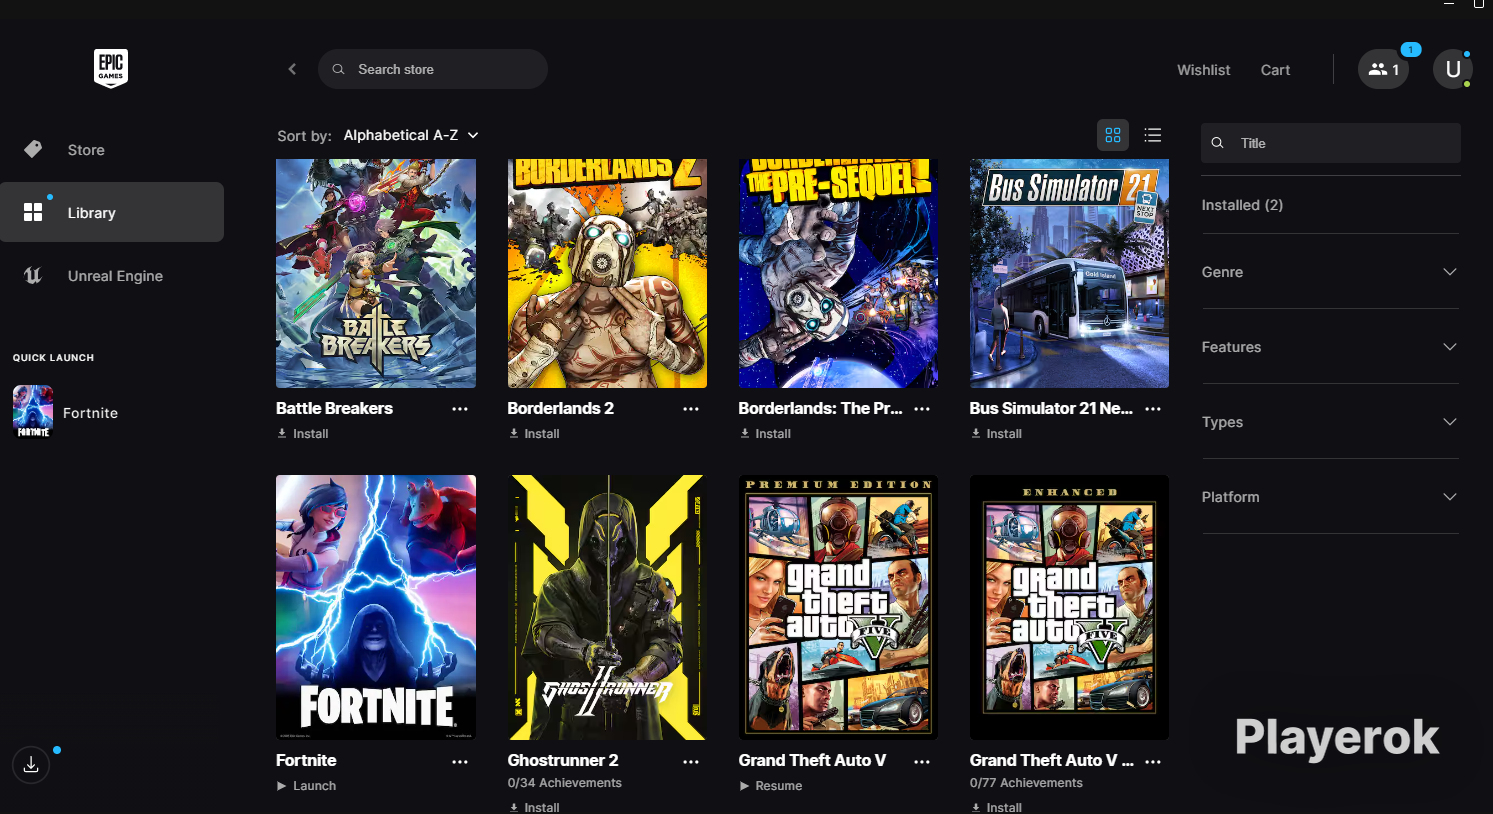Expand the Genre filter section
Image resolution: width=1493 pixels, height=814 pixels.
coord(1330,272)
